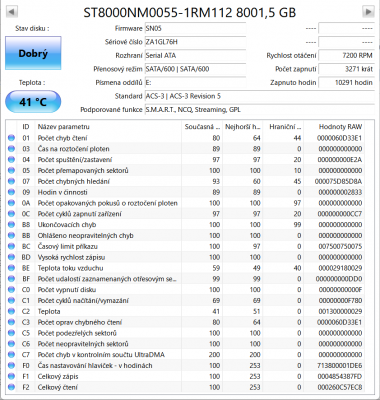Image resolution: width=380 pixels, height=400 pixels.
Task: Select the Teplota toku vzduchu row
Action: click(185, 268)
